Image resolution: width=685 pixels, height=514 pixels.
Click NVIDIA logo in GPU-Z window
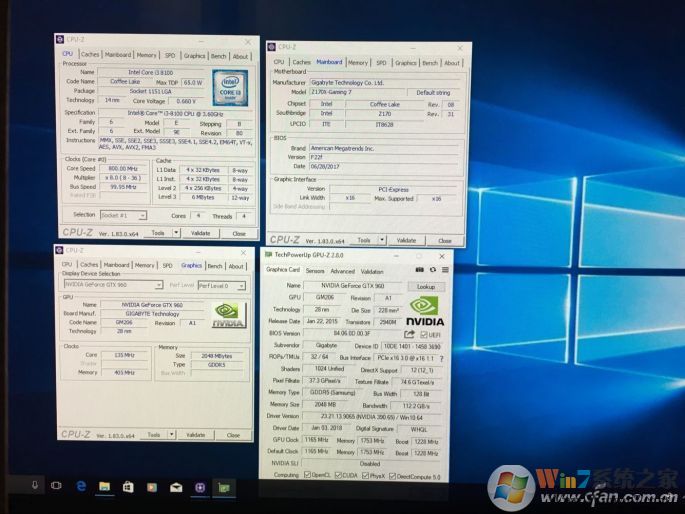click(425, 312)
